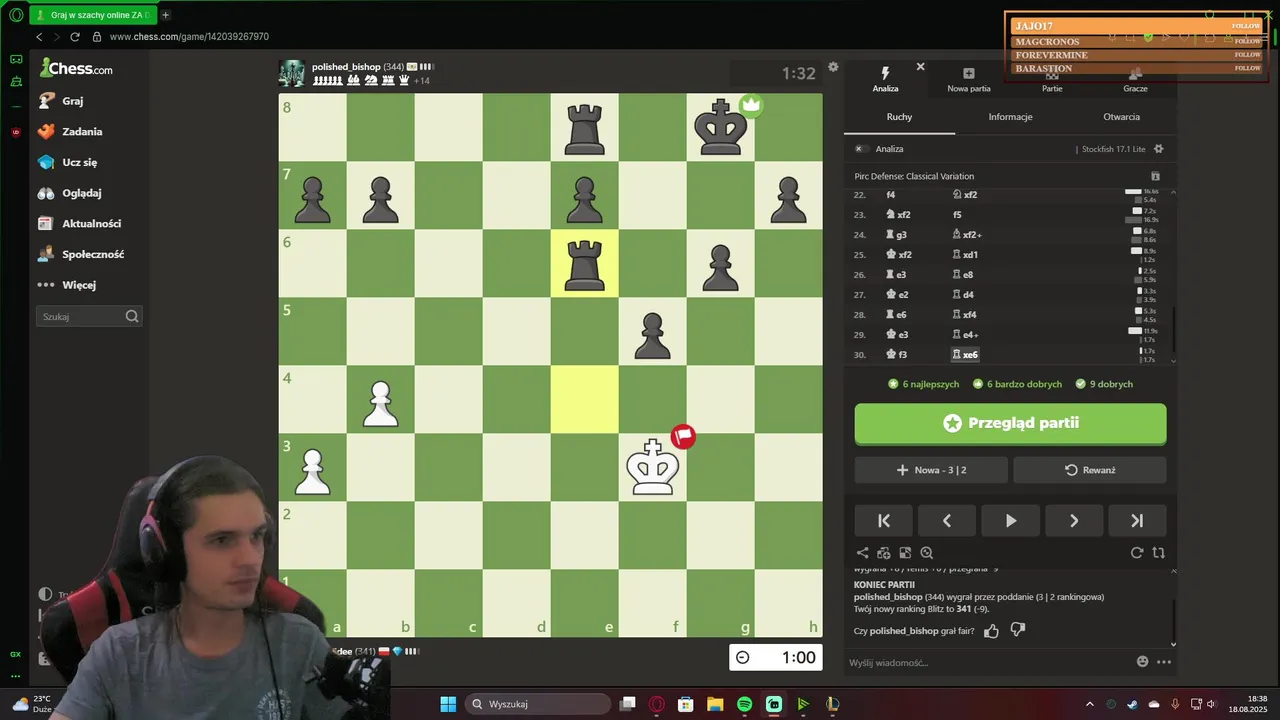This screenshot has width=1280, height=720.
Task: Open Spotify from the taskbar
Action: 744,704
